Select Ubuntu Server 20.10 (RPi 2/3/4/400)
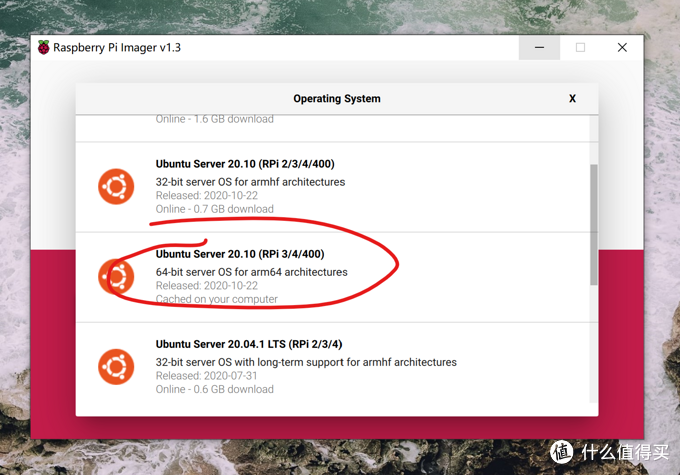 click(x=333, y=187)
